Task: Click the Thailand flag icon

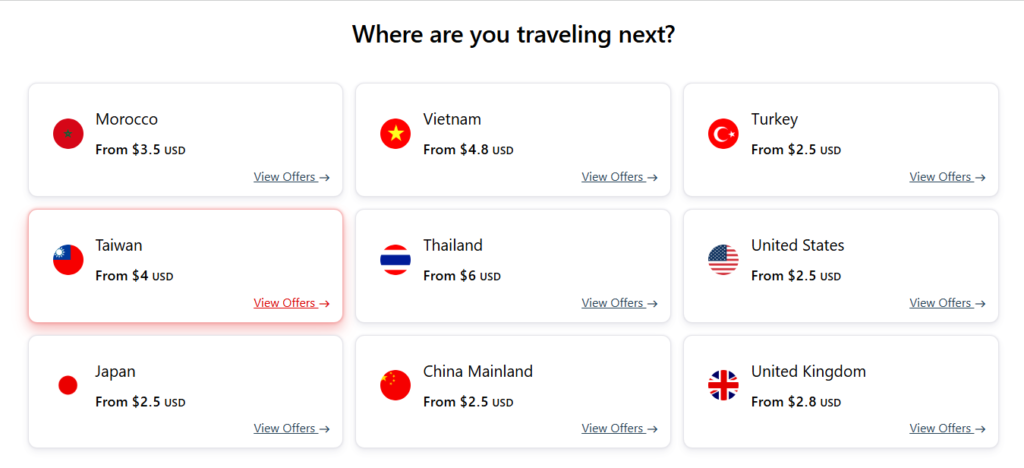Action: coord(396,260)
